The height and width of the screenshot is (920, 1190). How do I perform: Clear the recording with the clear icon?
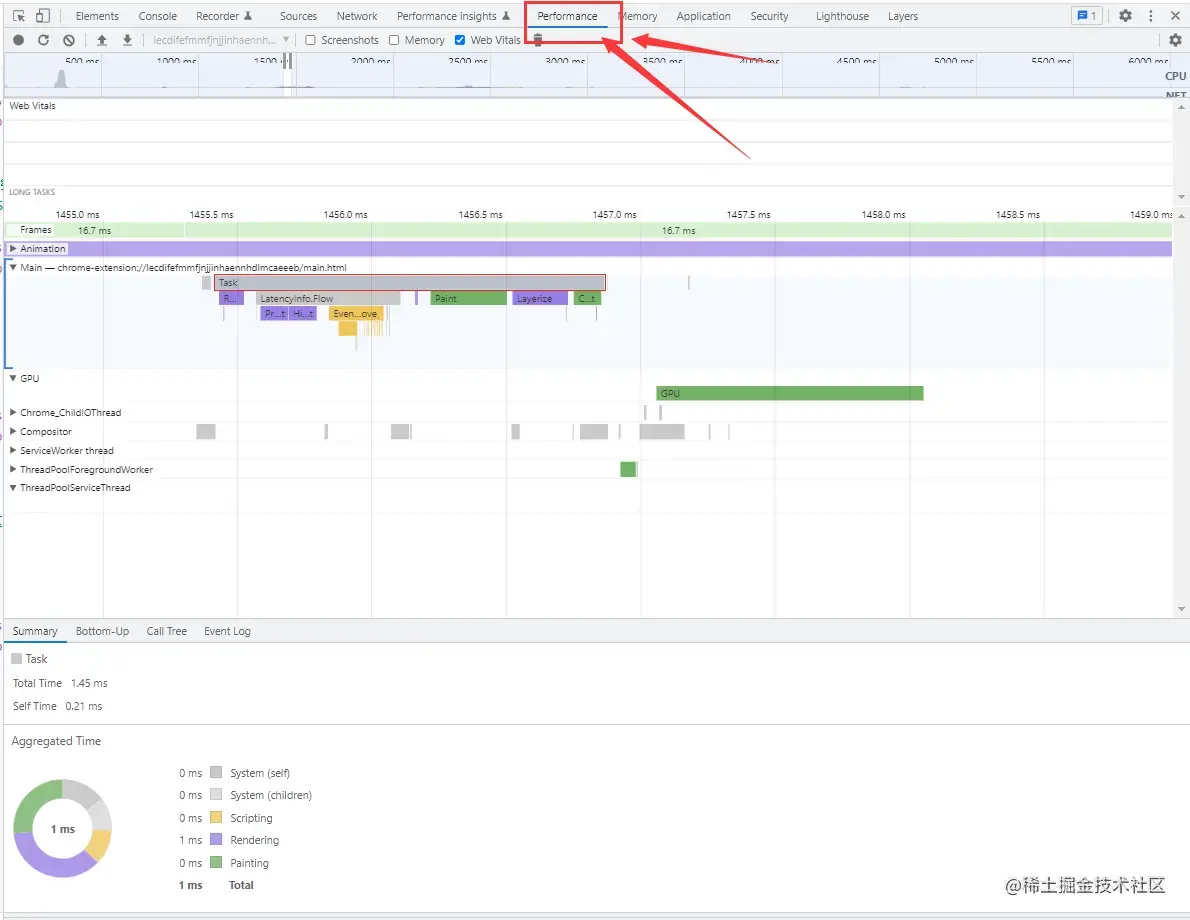[x=69, y=40]
